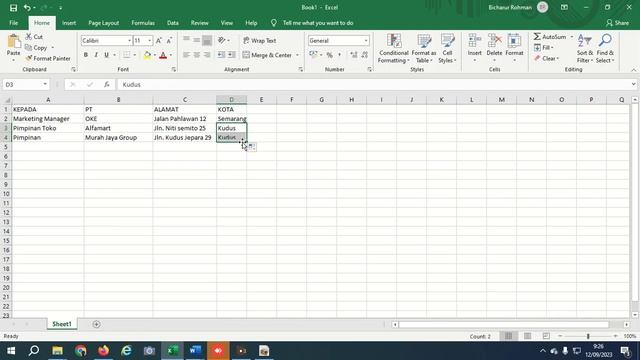Expand the Merge & Center arrow

pos(297,55)
